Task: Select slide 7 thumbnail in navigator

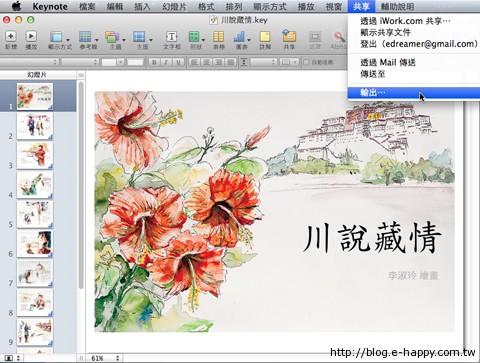Action: [x=35, y=273]
